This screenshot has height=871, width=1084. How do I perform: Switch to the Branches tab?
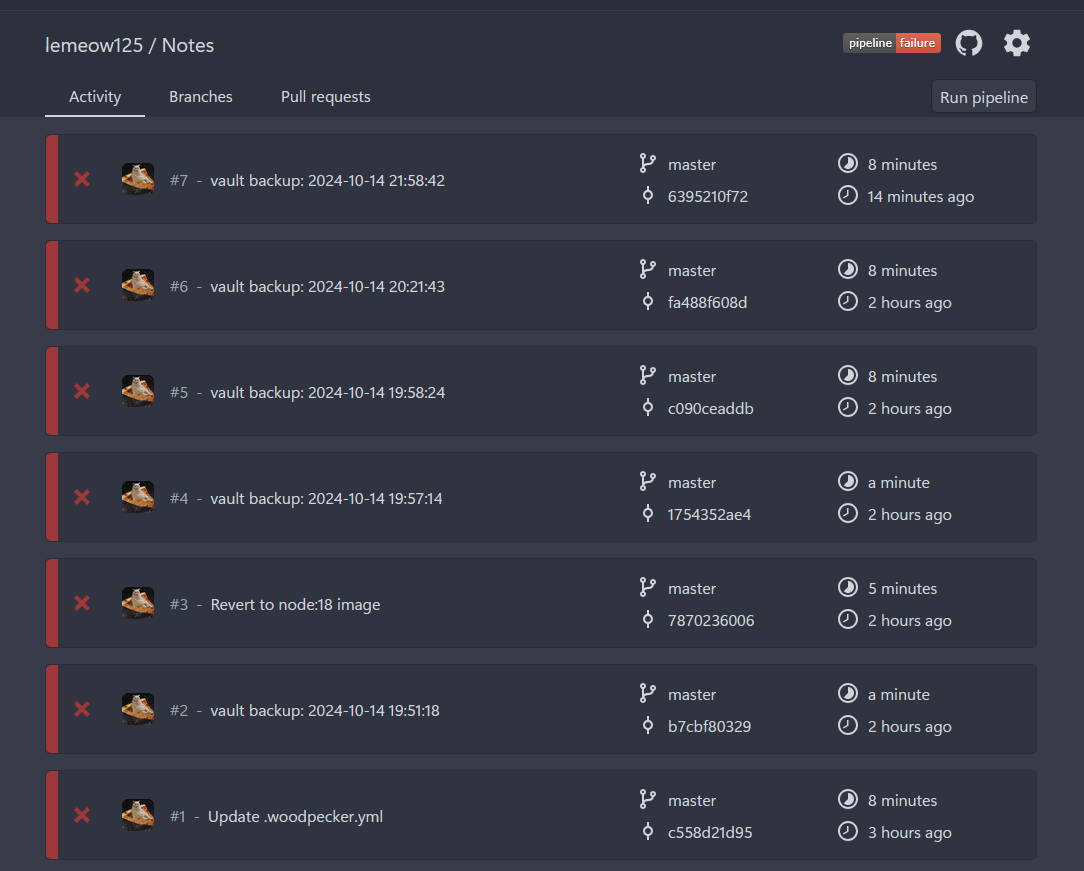click(201, 97)
